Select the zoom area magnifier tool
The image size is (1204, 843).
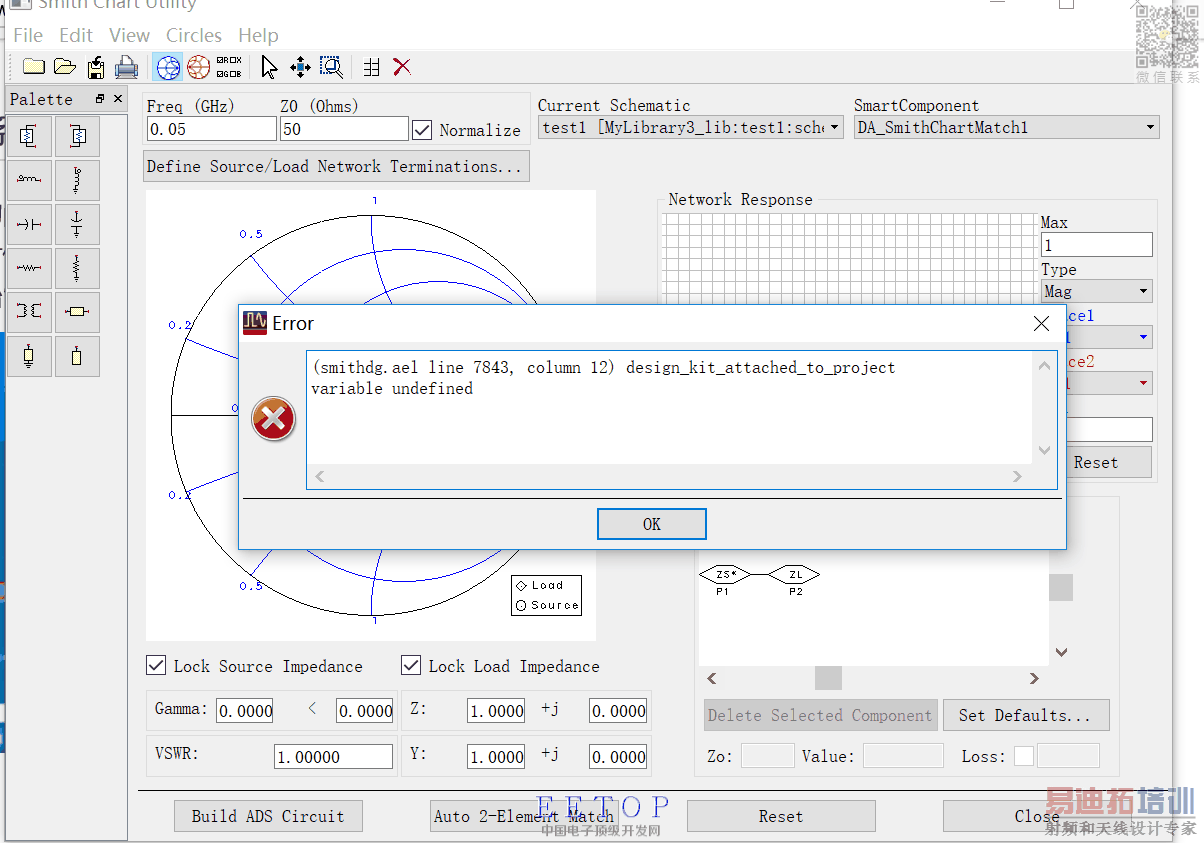pos(331,67)
